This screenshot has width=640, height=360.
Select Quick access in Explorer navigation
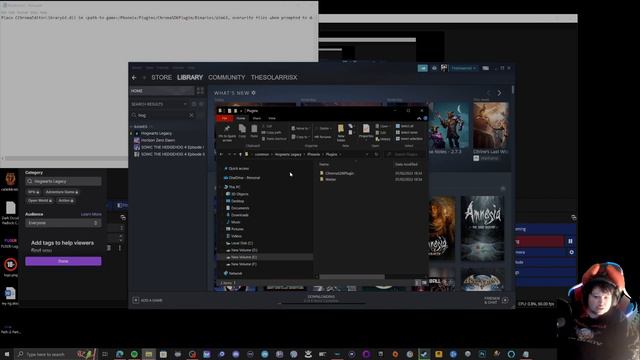click(238, 169)
